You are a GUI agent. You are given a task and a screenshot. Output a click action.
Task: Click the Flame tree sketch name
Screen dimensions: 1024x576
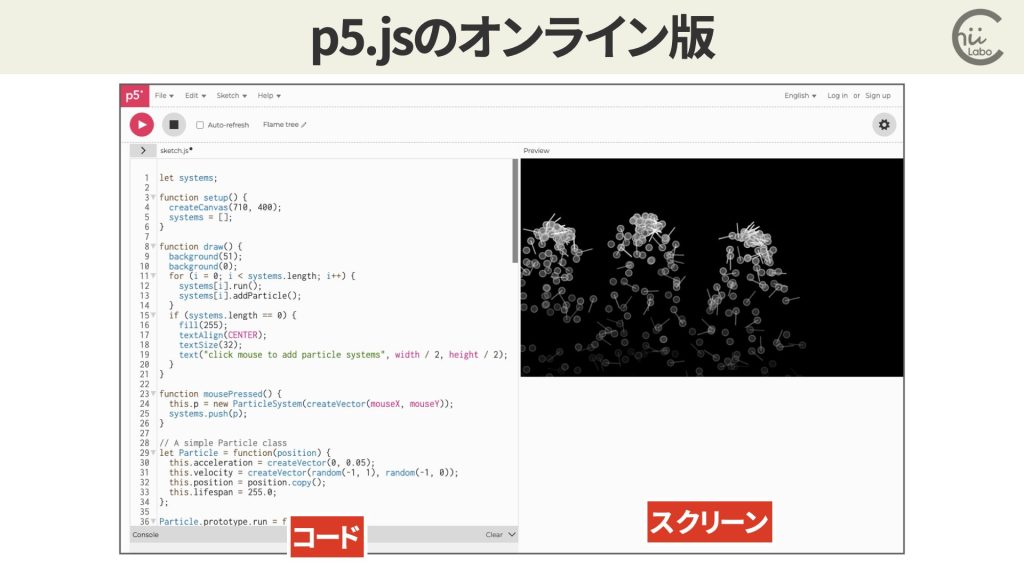pos(281,125)
